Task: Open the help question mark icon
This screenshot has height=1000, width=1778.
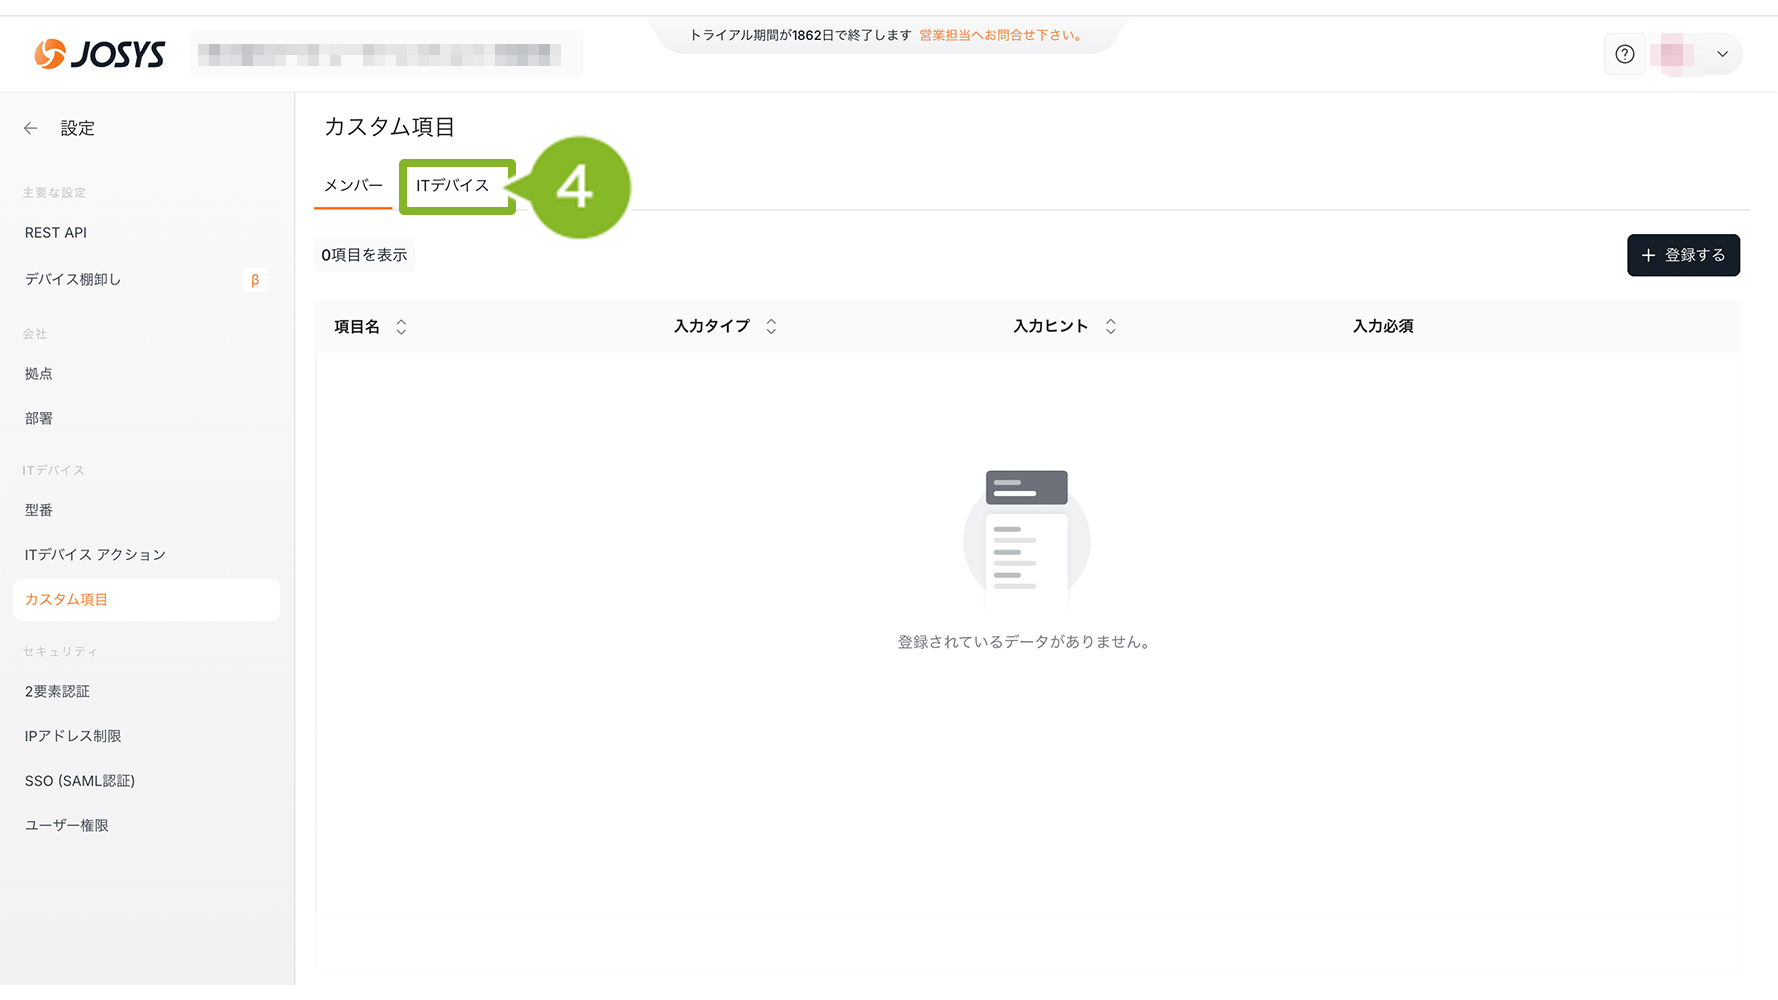Action: (1624, 54)
